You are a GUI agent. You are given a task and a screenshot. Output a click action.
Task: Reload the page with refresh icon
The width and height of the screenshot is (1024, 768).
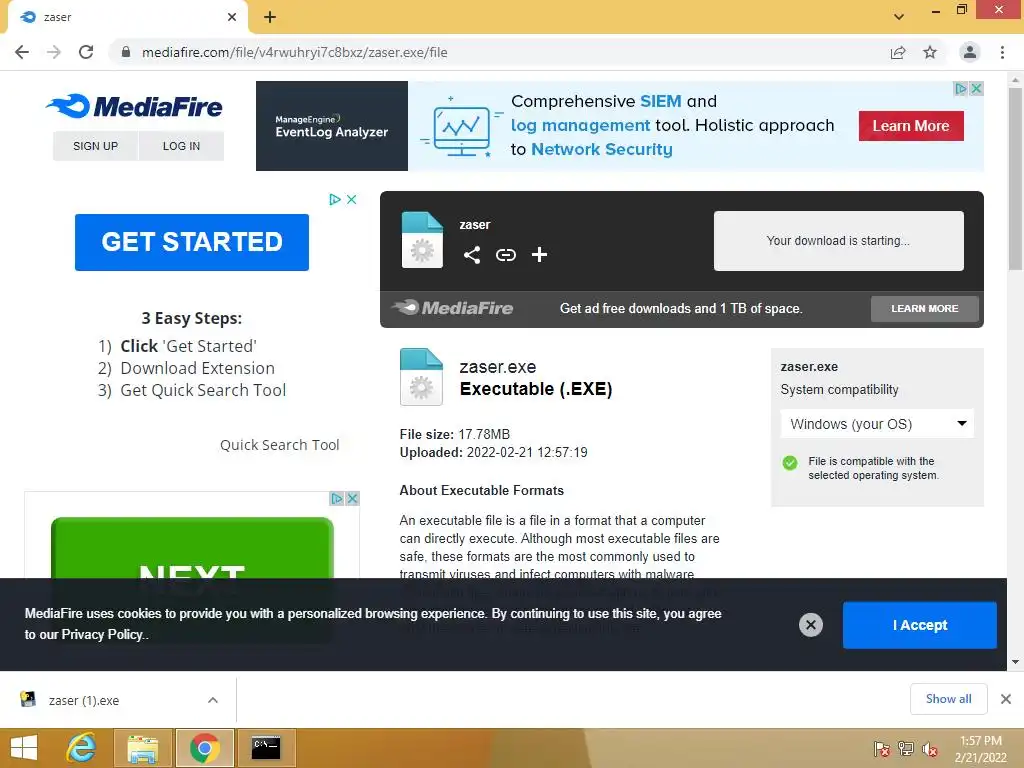click(86, 52)
